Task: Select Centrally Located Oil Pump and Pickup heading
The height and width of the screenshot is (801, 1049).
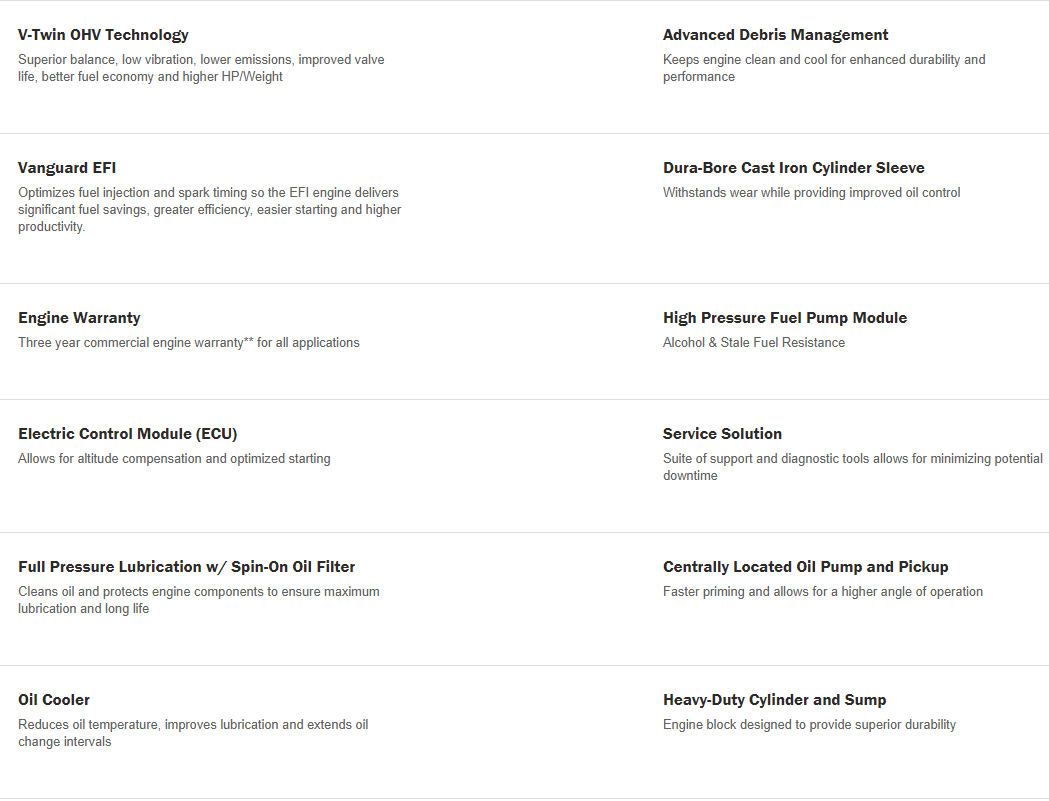Action: (805, 567)
